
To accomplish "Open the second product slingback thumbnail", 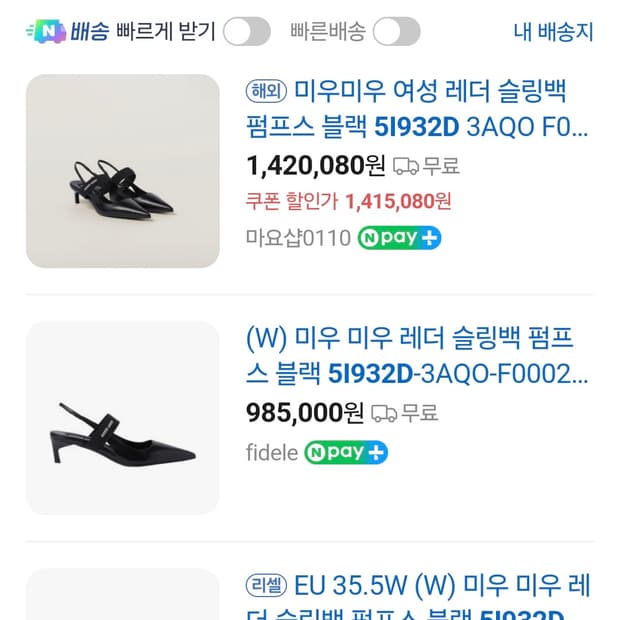I will coord(122,418).
